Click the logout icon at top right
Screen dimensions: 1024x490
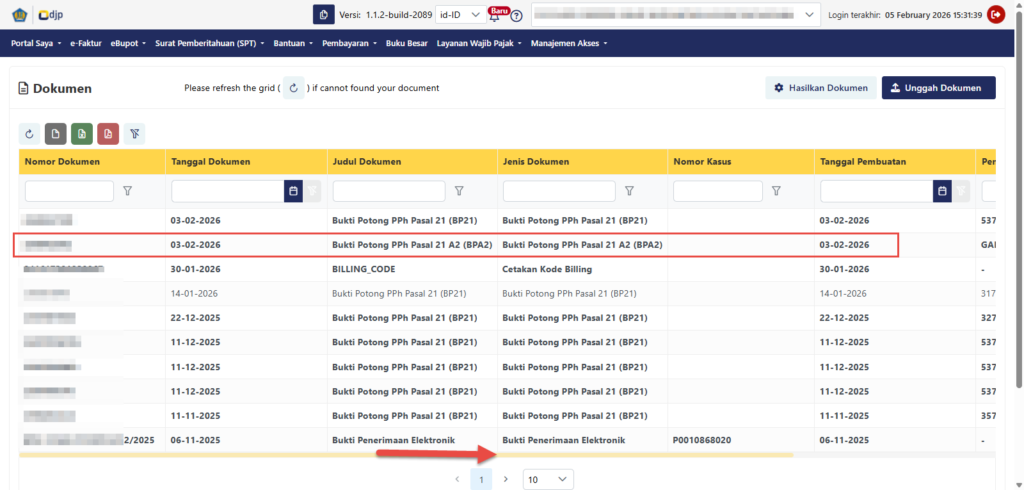pyautogui.click(x=996, y=14)
